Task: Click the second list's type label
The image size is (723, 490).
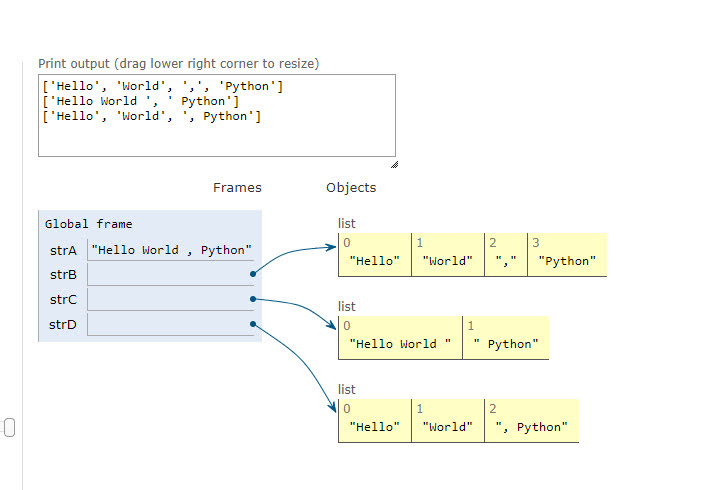Action: click(x=347, y=307)
